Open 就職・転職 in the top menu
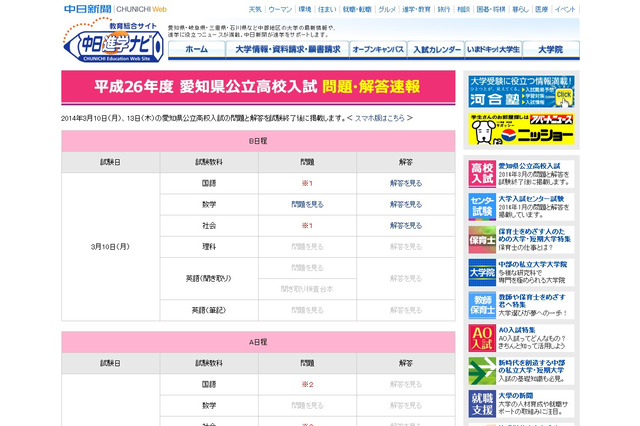The height and width of the screenshot is (426, 640). click(x=357, y=9)
